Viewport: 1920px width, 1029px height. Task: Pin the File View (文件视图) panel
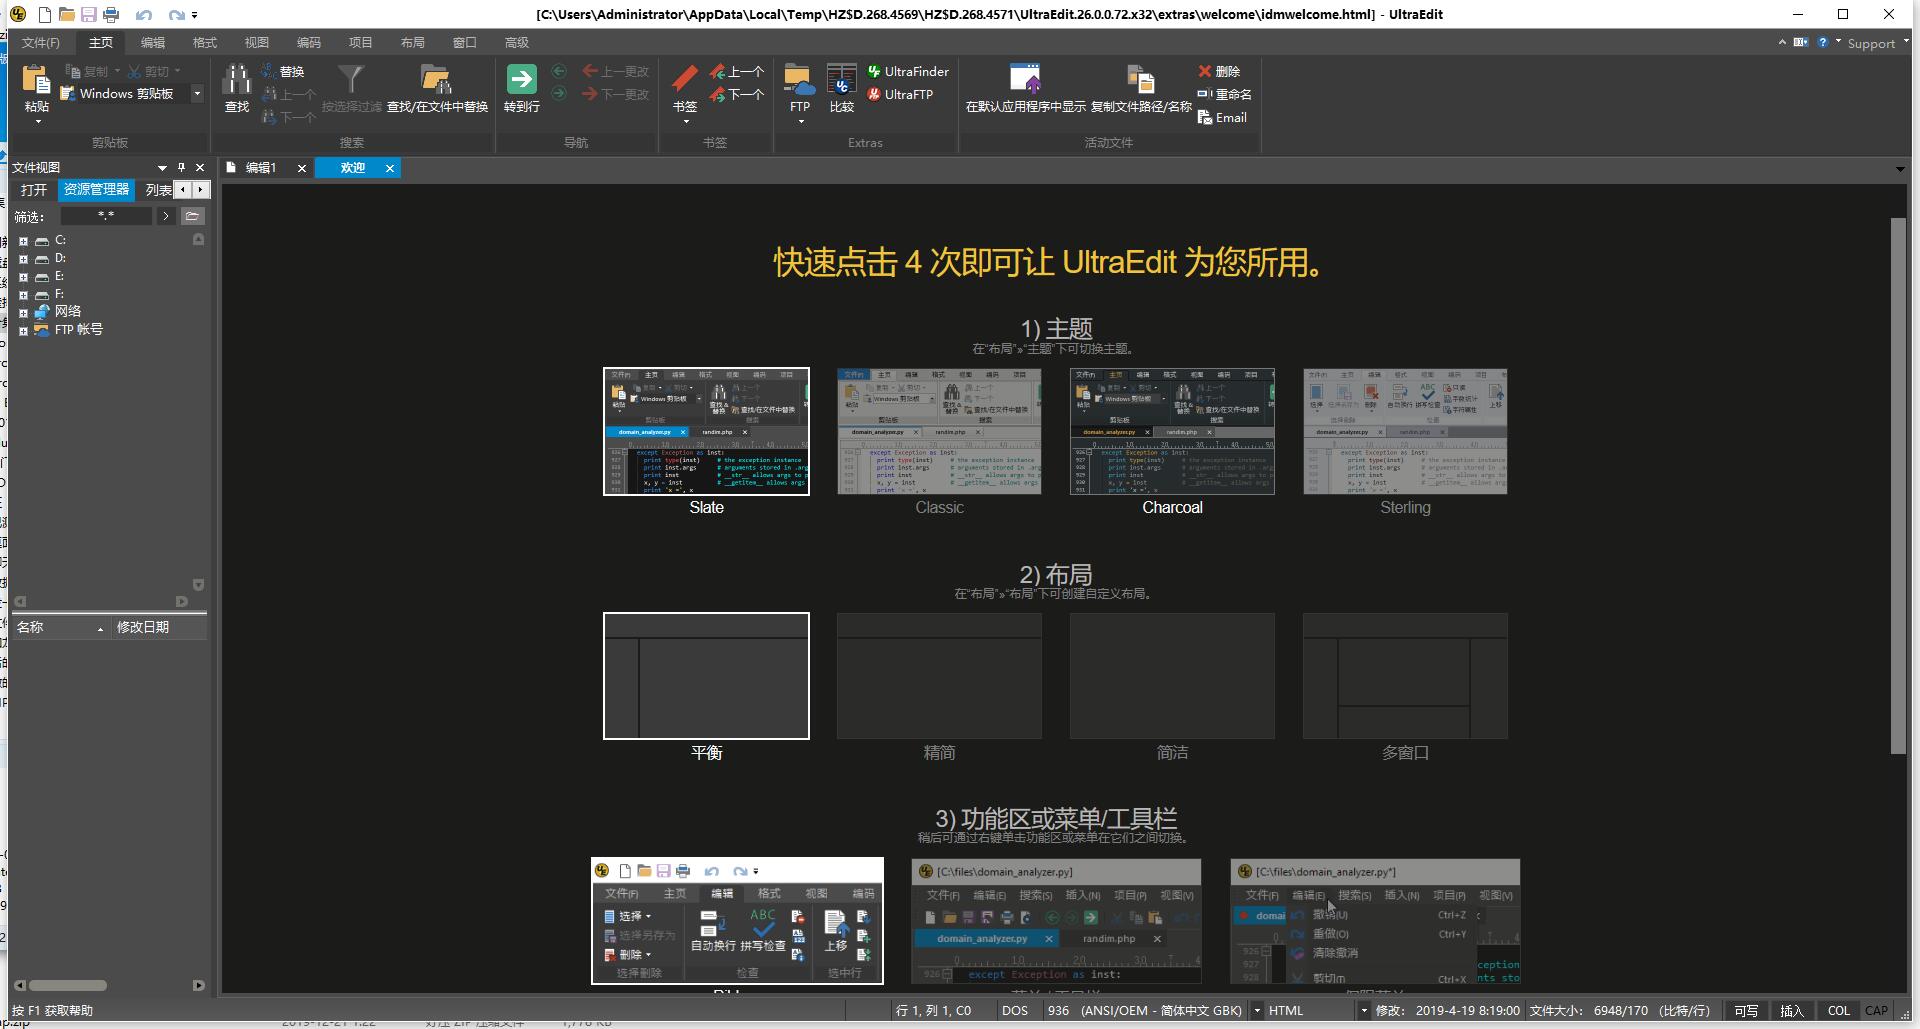click(x=181, y=167)
